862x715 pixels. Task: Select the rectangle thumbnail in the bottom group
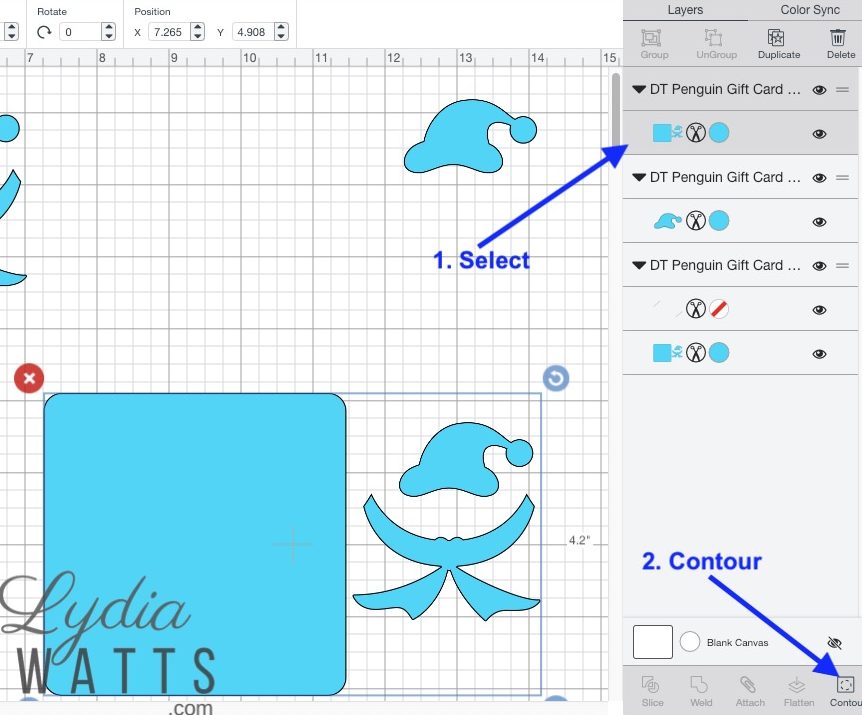(667, 353)
